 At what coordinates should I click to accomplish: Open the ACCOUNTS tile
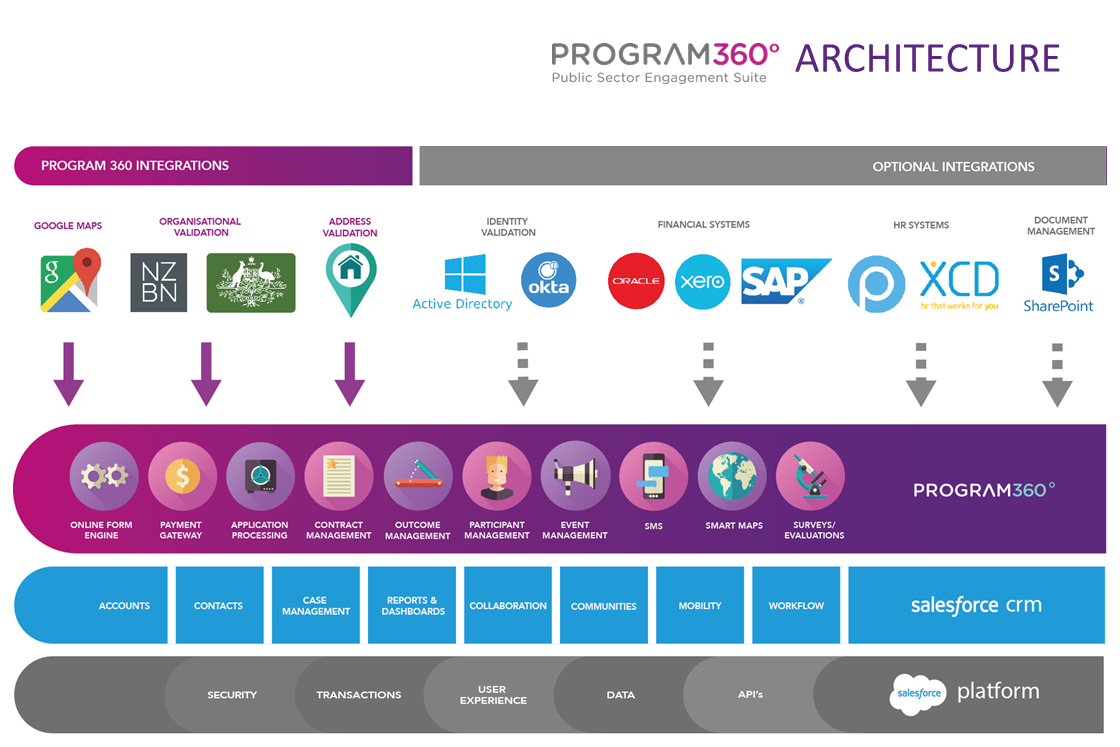coord(91,606)
